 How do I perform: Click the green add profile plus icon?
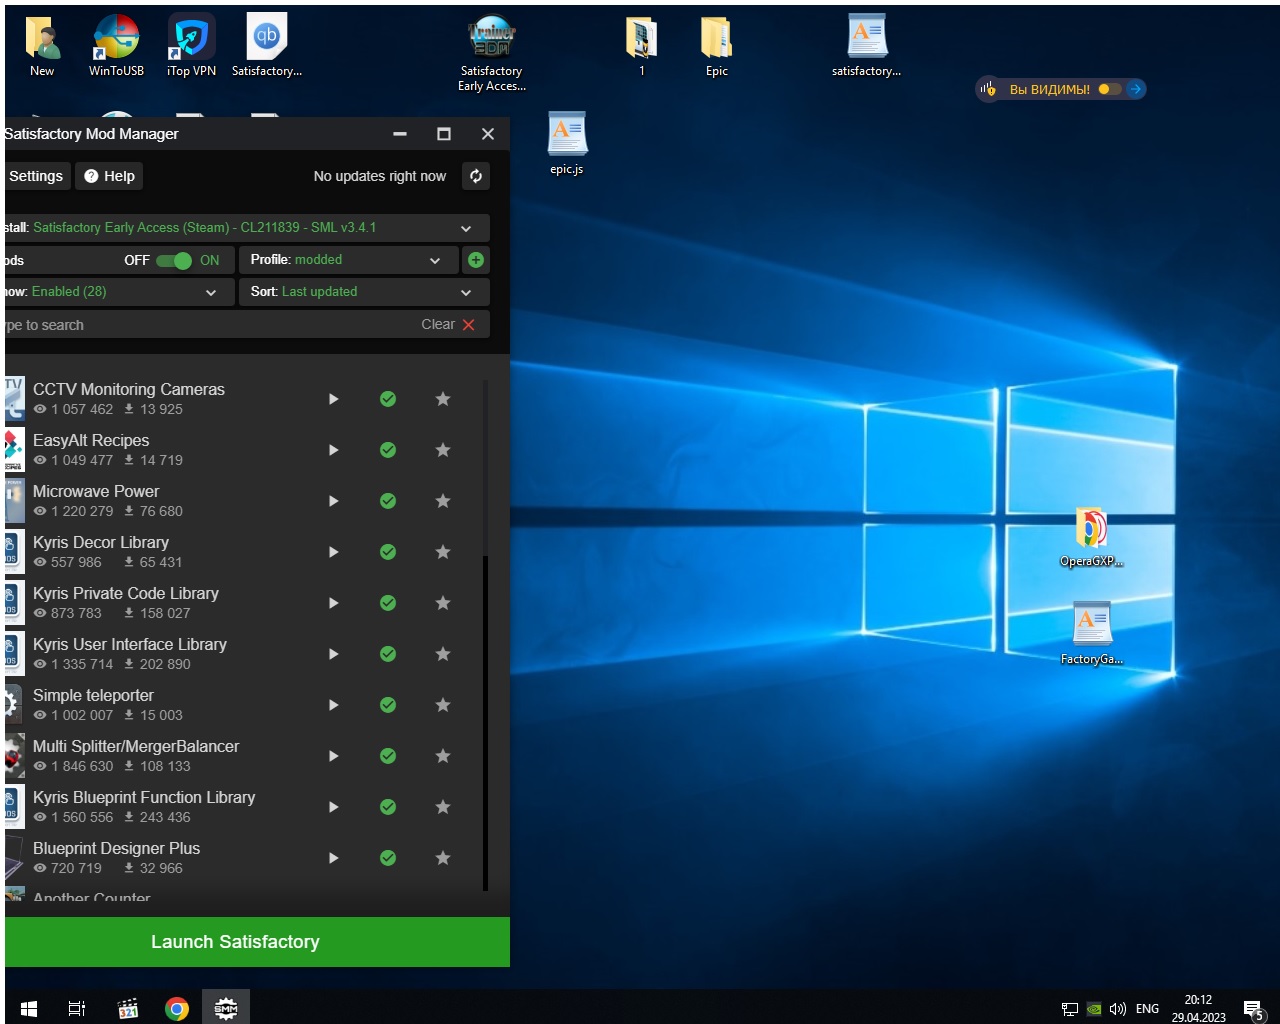(476, 260)
